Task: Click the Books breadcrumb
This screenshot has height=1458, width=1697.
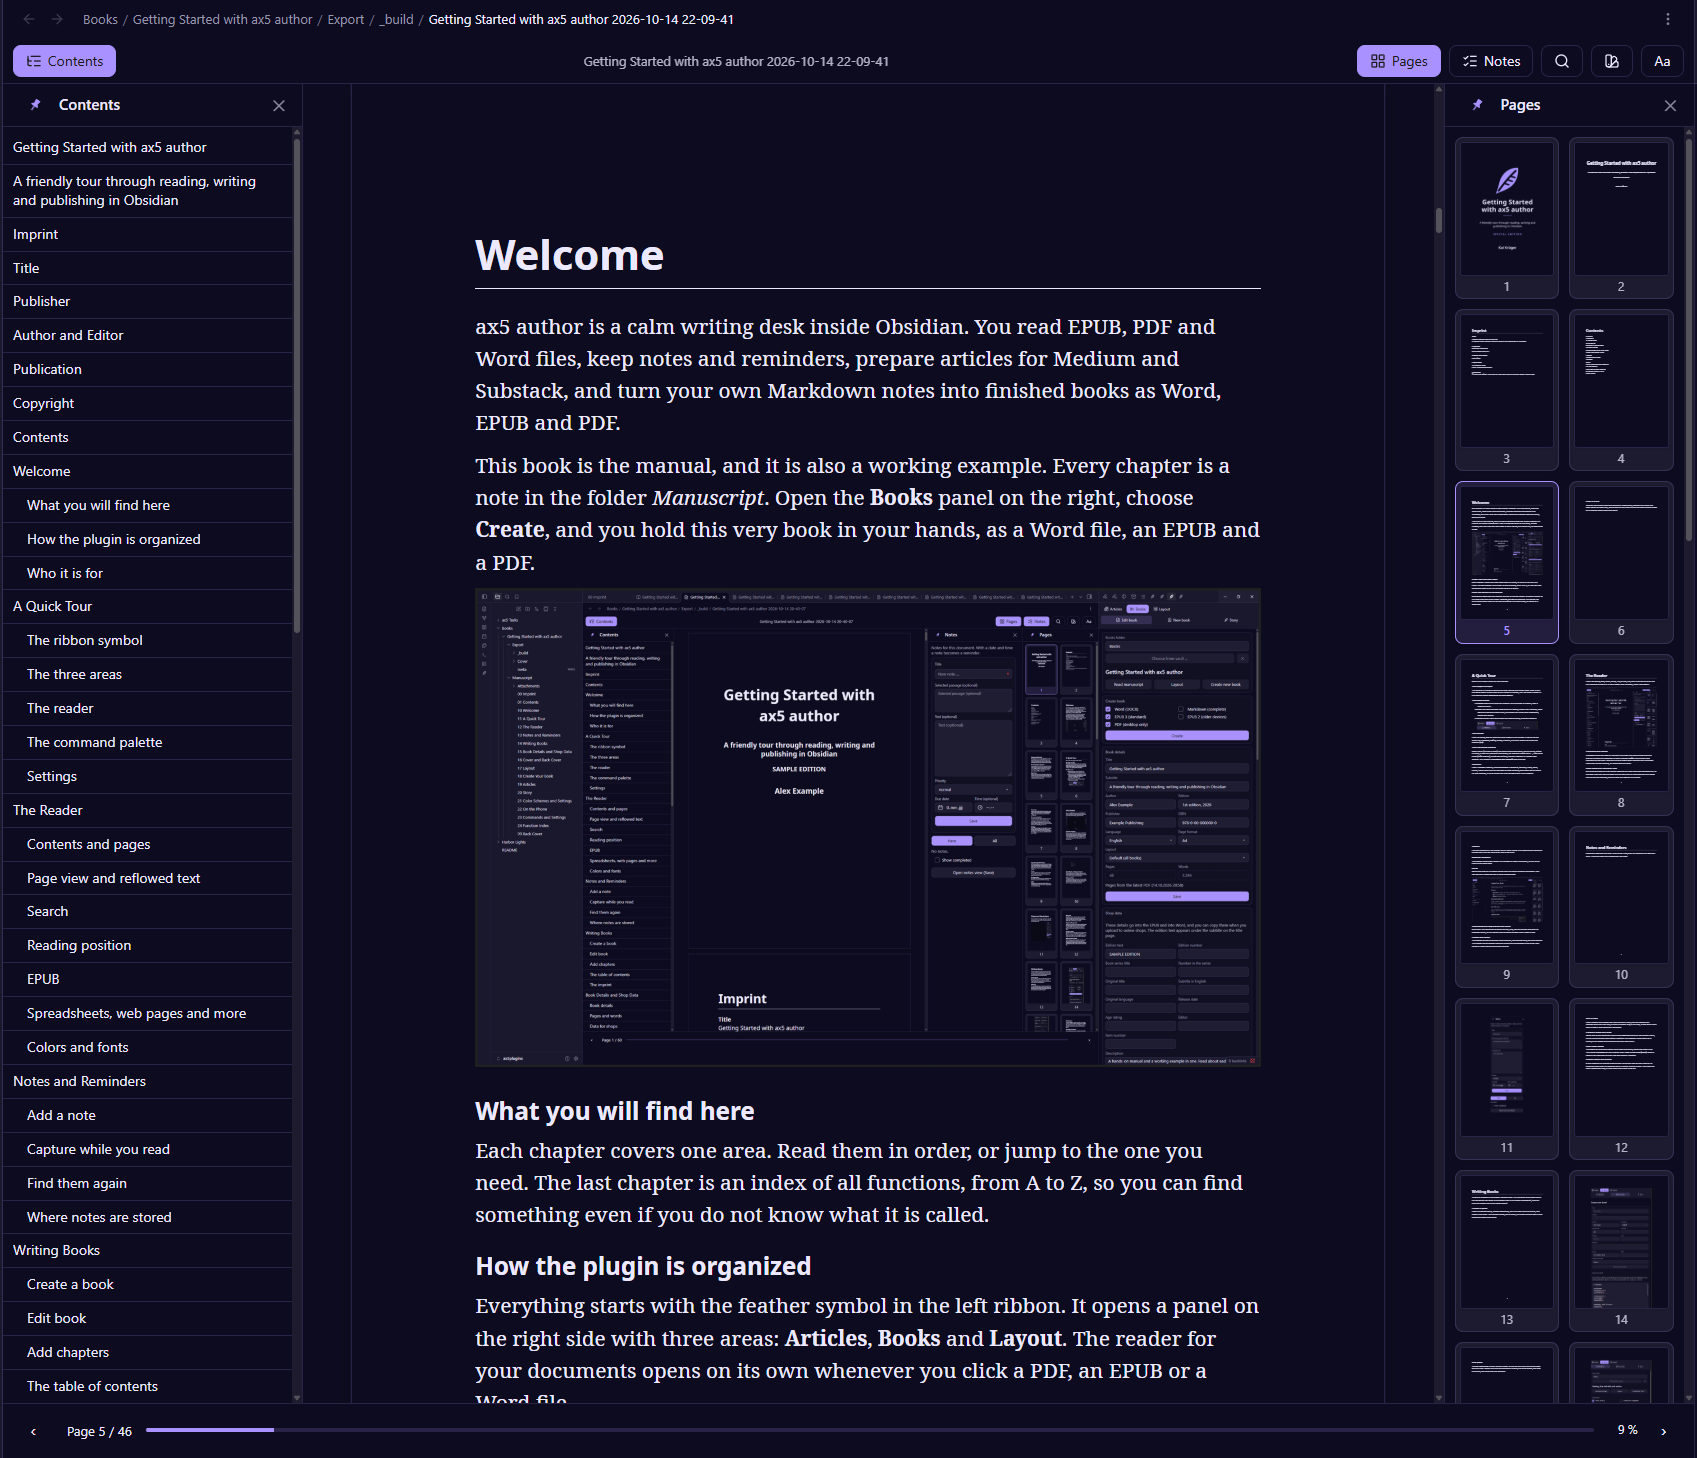Action: (100, 19)
